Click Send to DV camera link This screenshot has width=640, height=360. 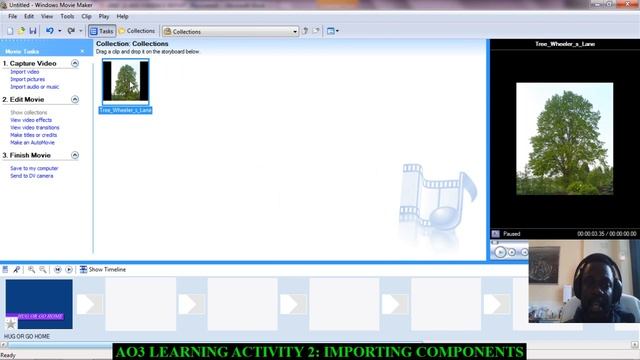[31, 176]
